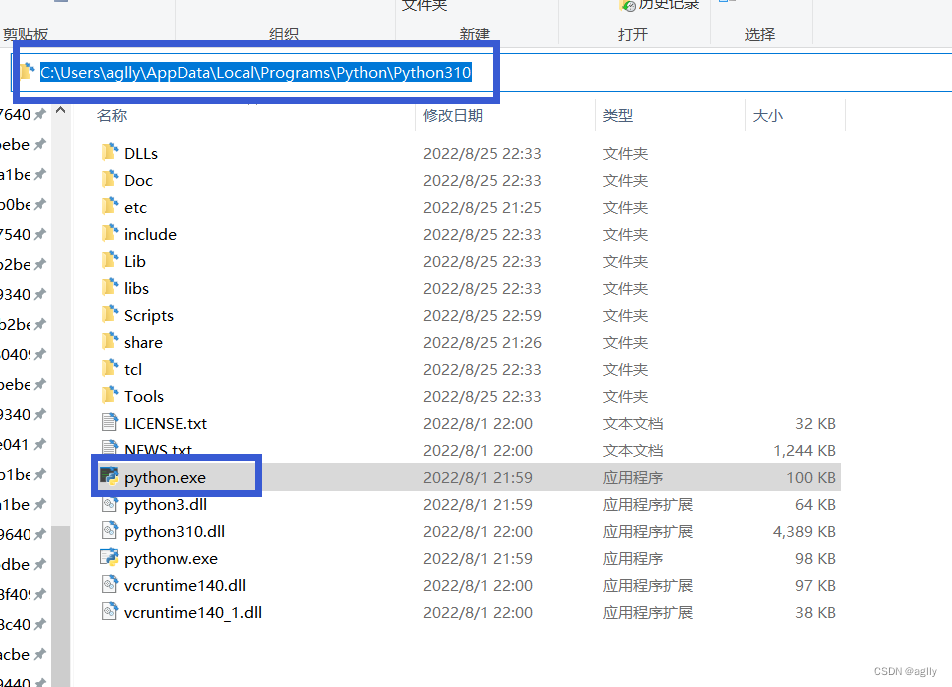Click the 选择 ribbon group label

[x=760, y=35]
